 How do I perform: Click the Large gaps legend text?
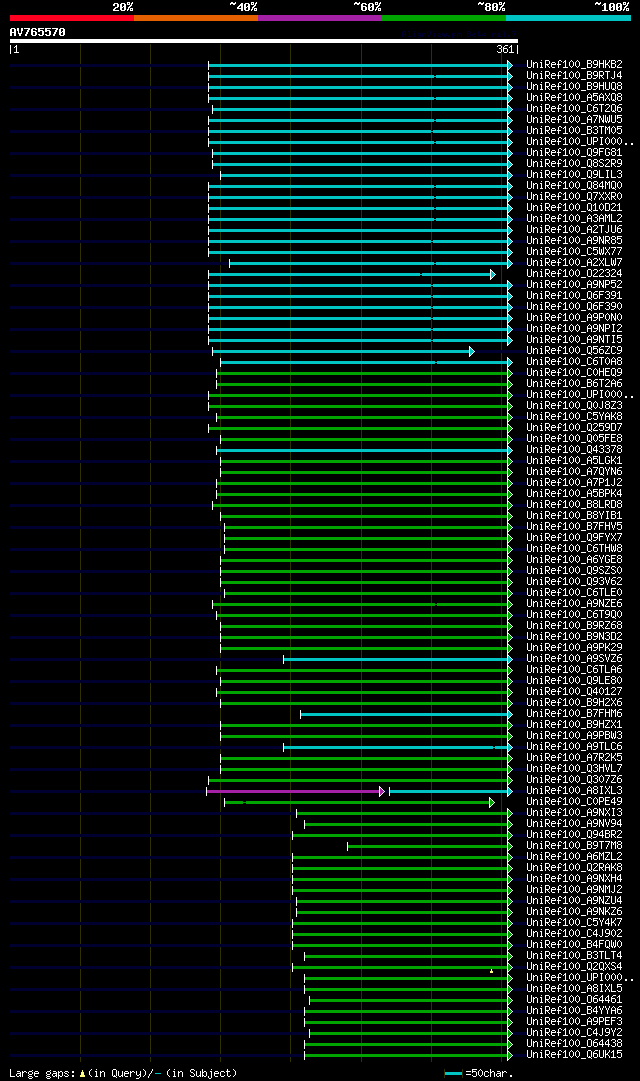(x=123, y=1073)
